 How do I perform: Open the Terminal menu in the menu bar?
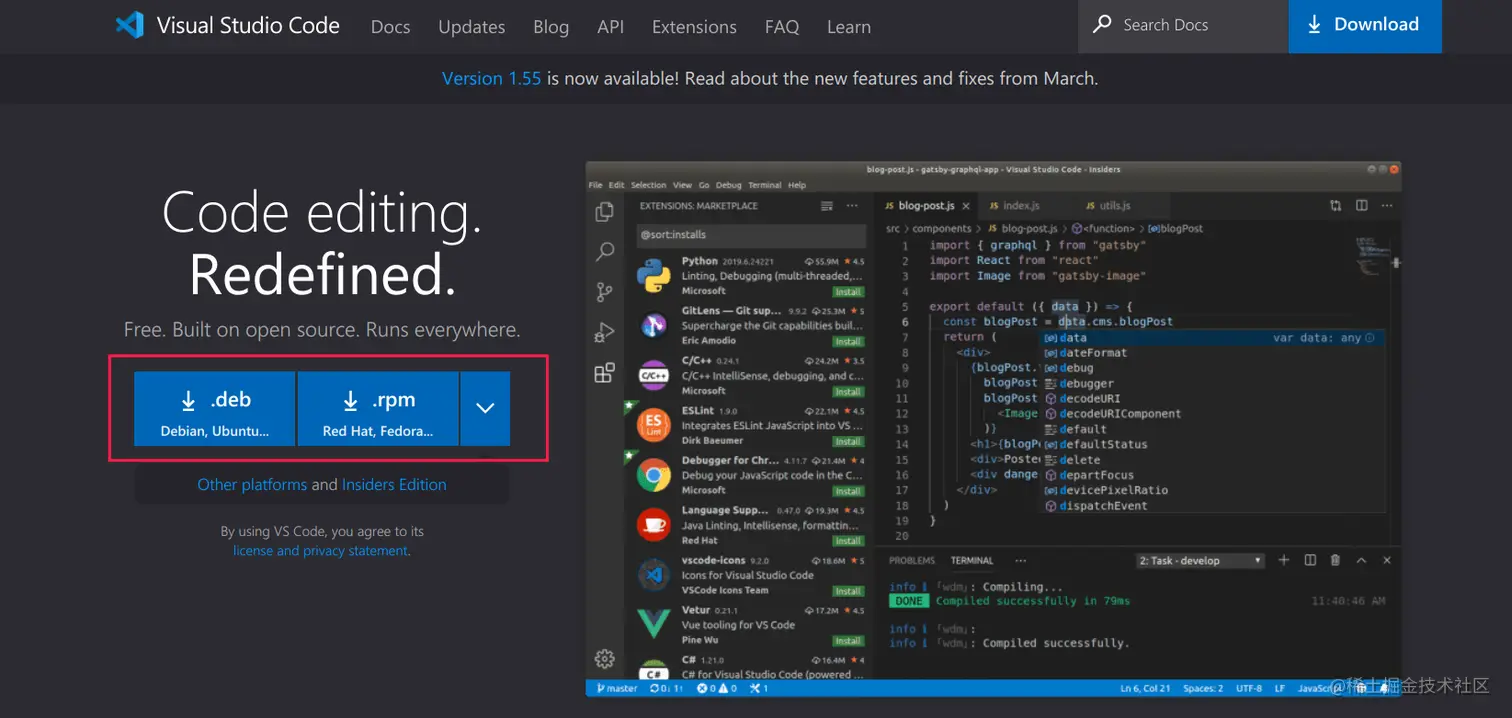[765, 185]
